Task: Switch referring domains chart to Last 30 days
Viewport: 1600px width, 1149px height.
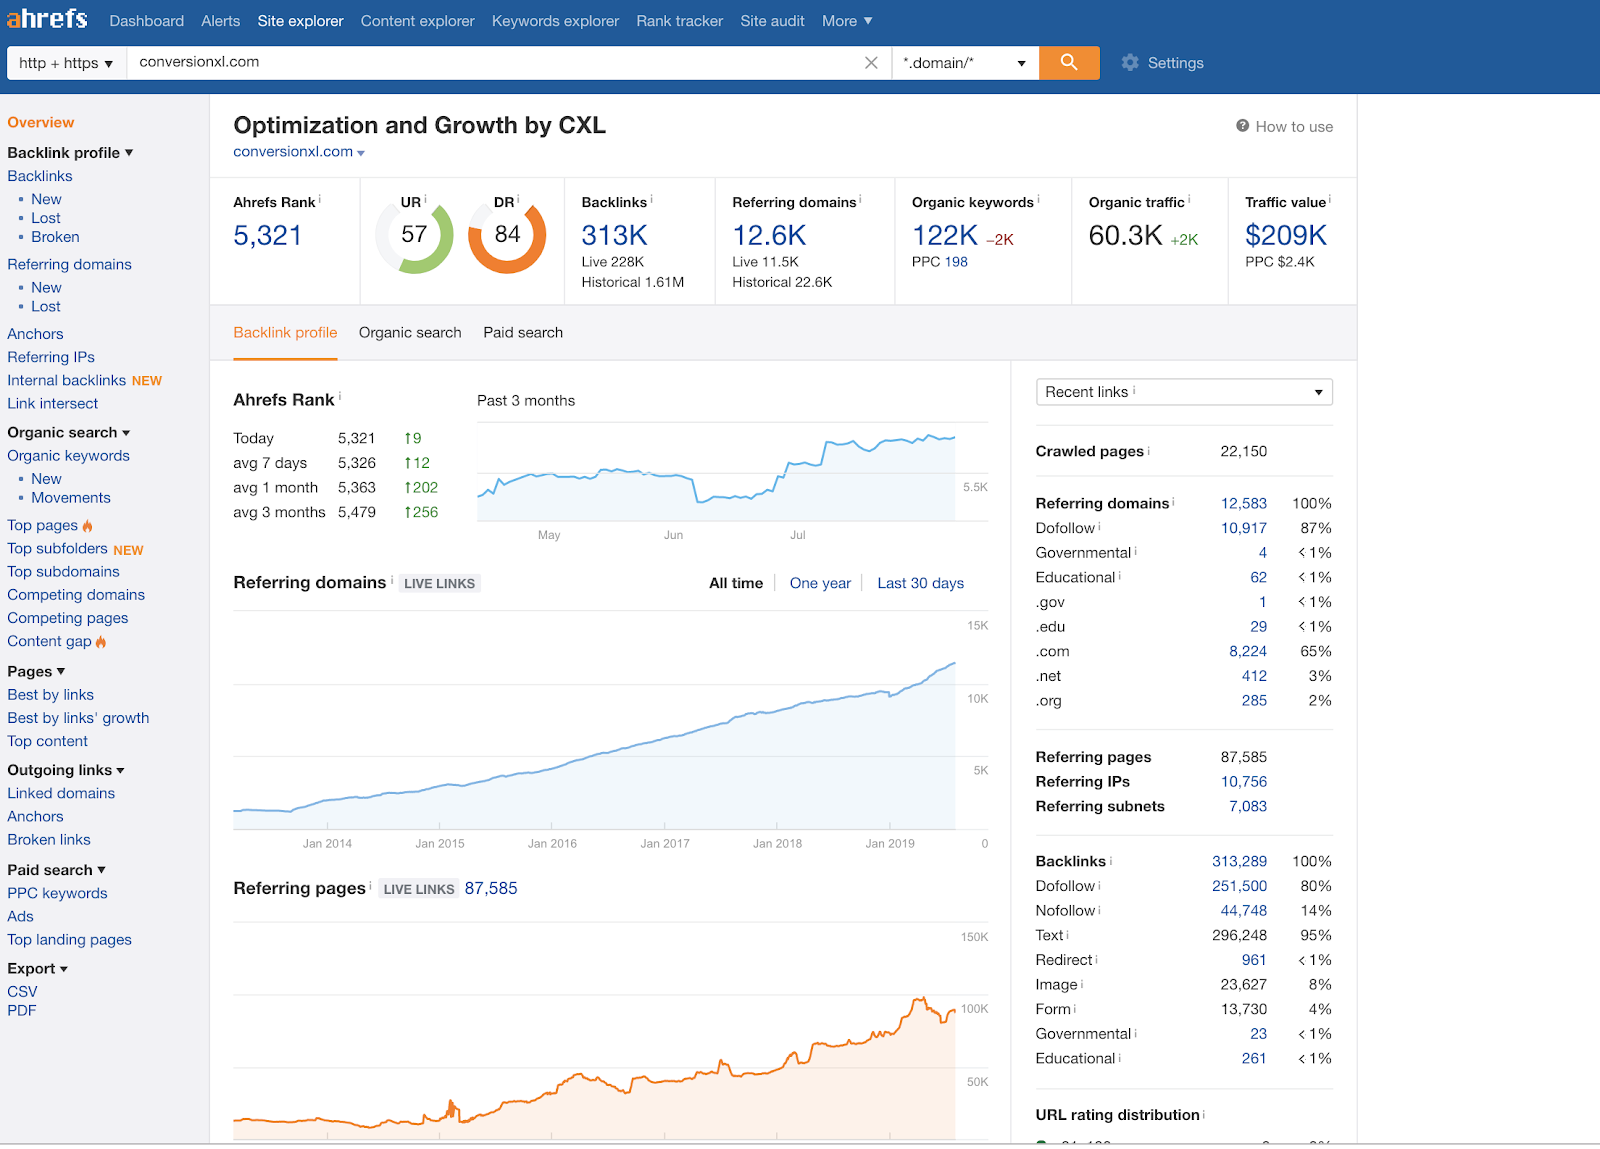Action: tap(920, 583)
